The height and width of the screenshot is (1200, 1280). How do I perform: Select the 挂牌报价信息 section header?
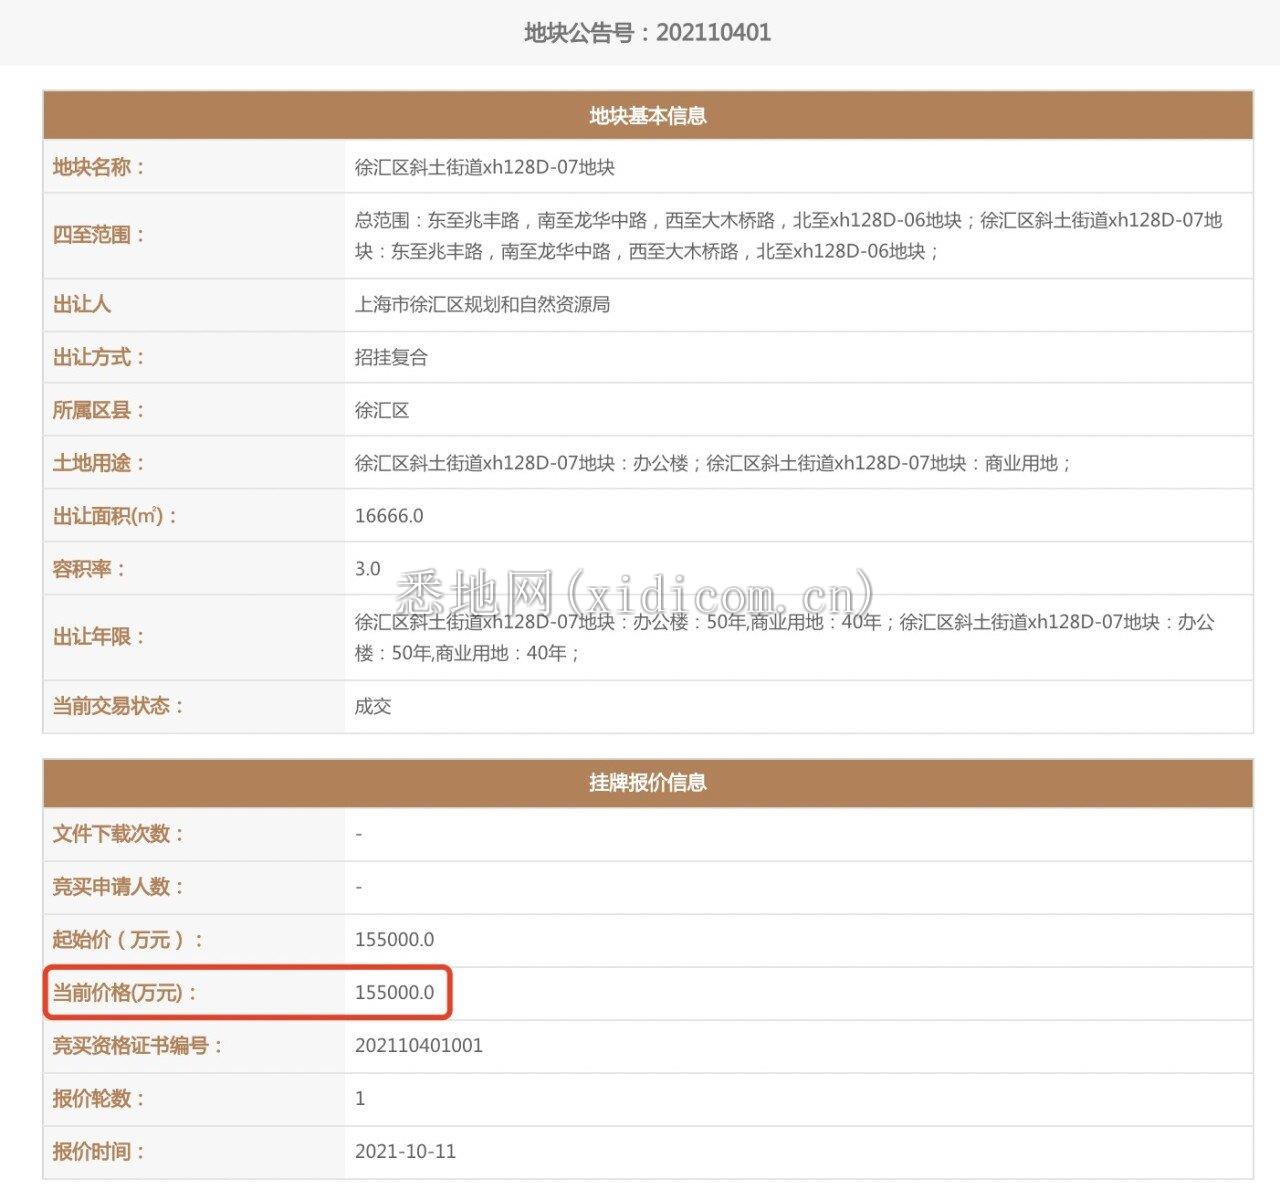(647, 783)
